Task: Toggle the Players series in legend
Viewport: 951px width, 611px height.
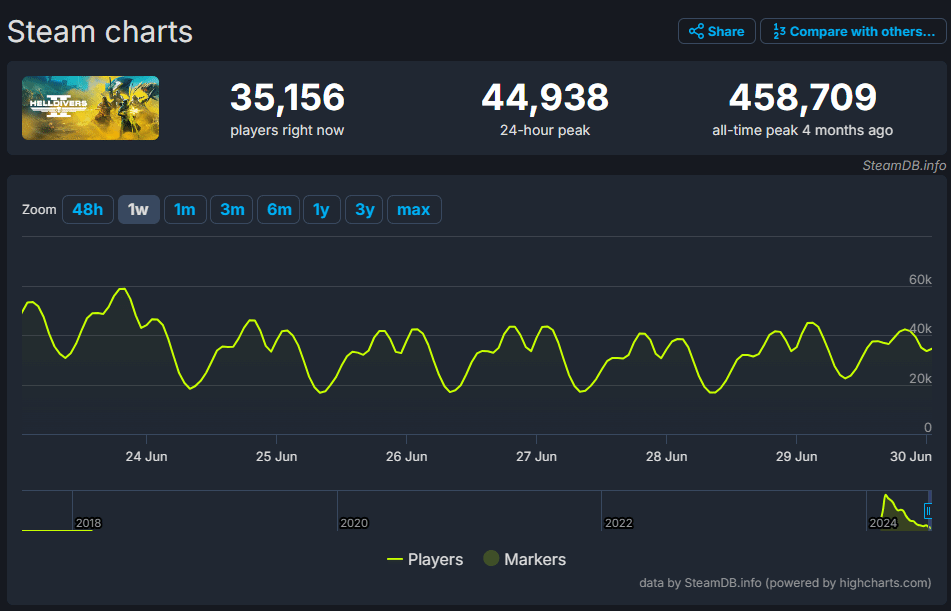Action: [425, 559]
